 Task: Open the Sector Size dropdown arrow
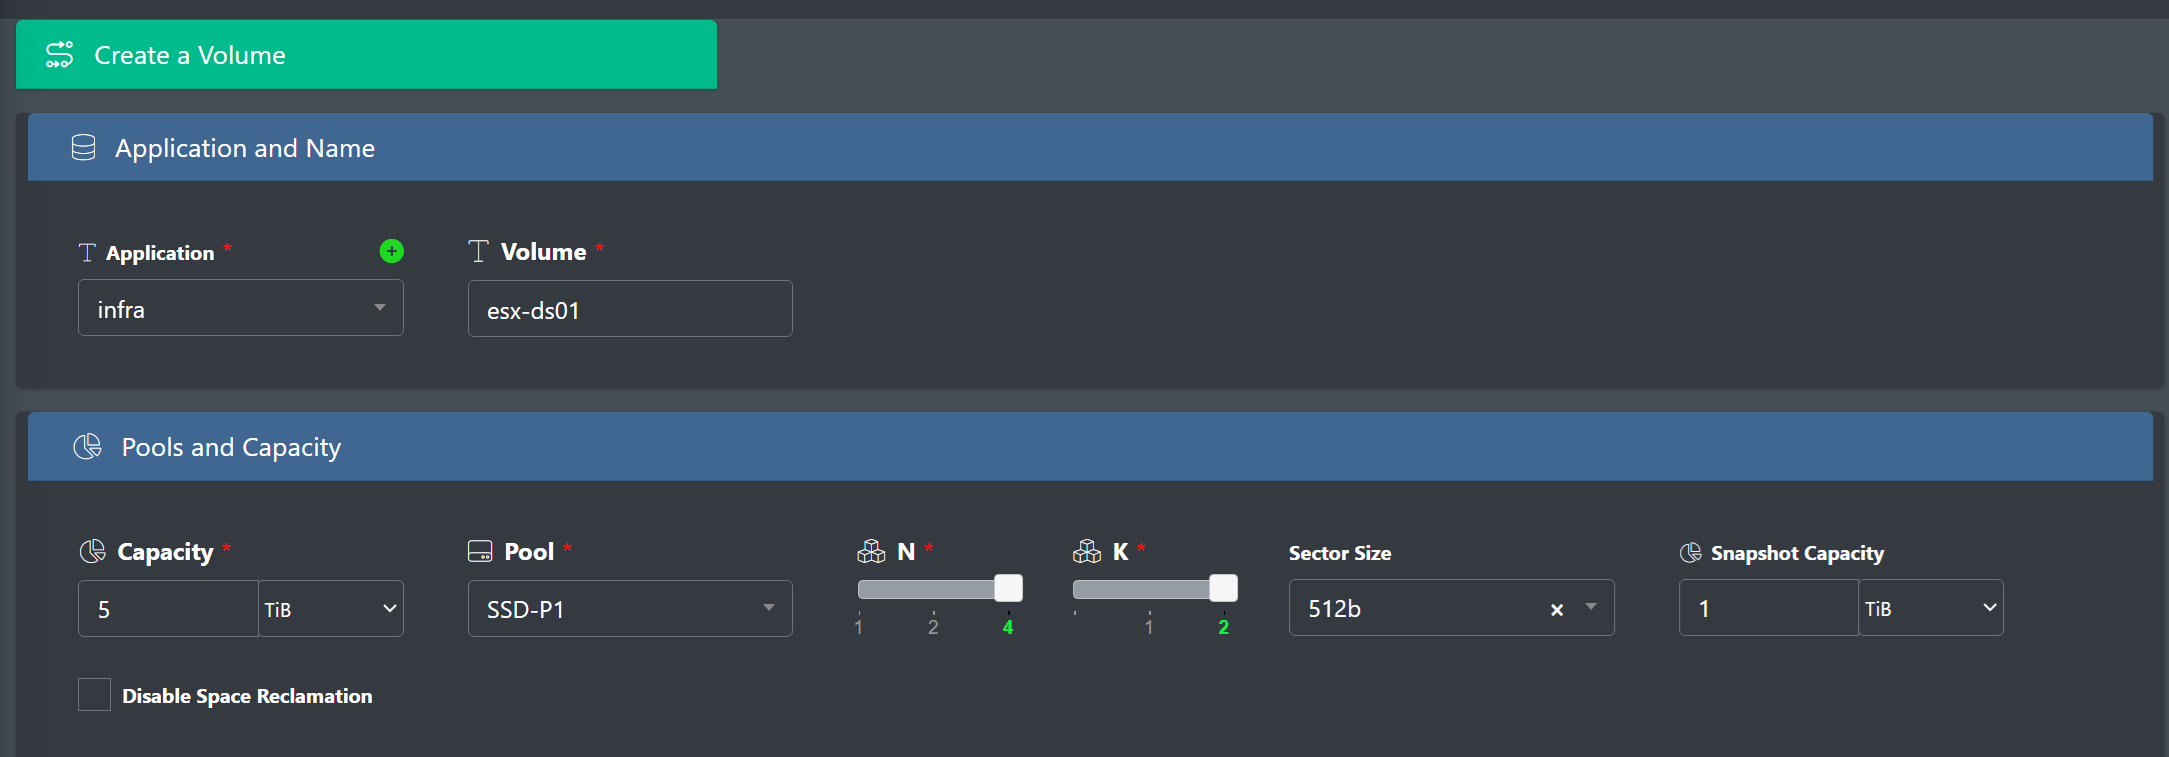pyautogui.click(x=1591, y=607)
